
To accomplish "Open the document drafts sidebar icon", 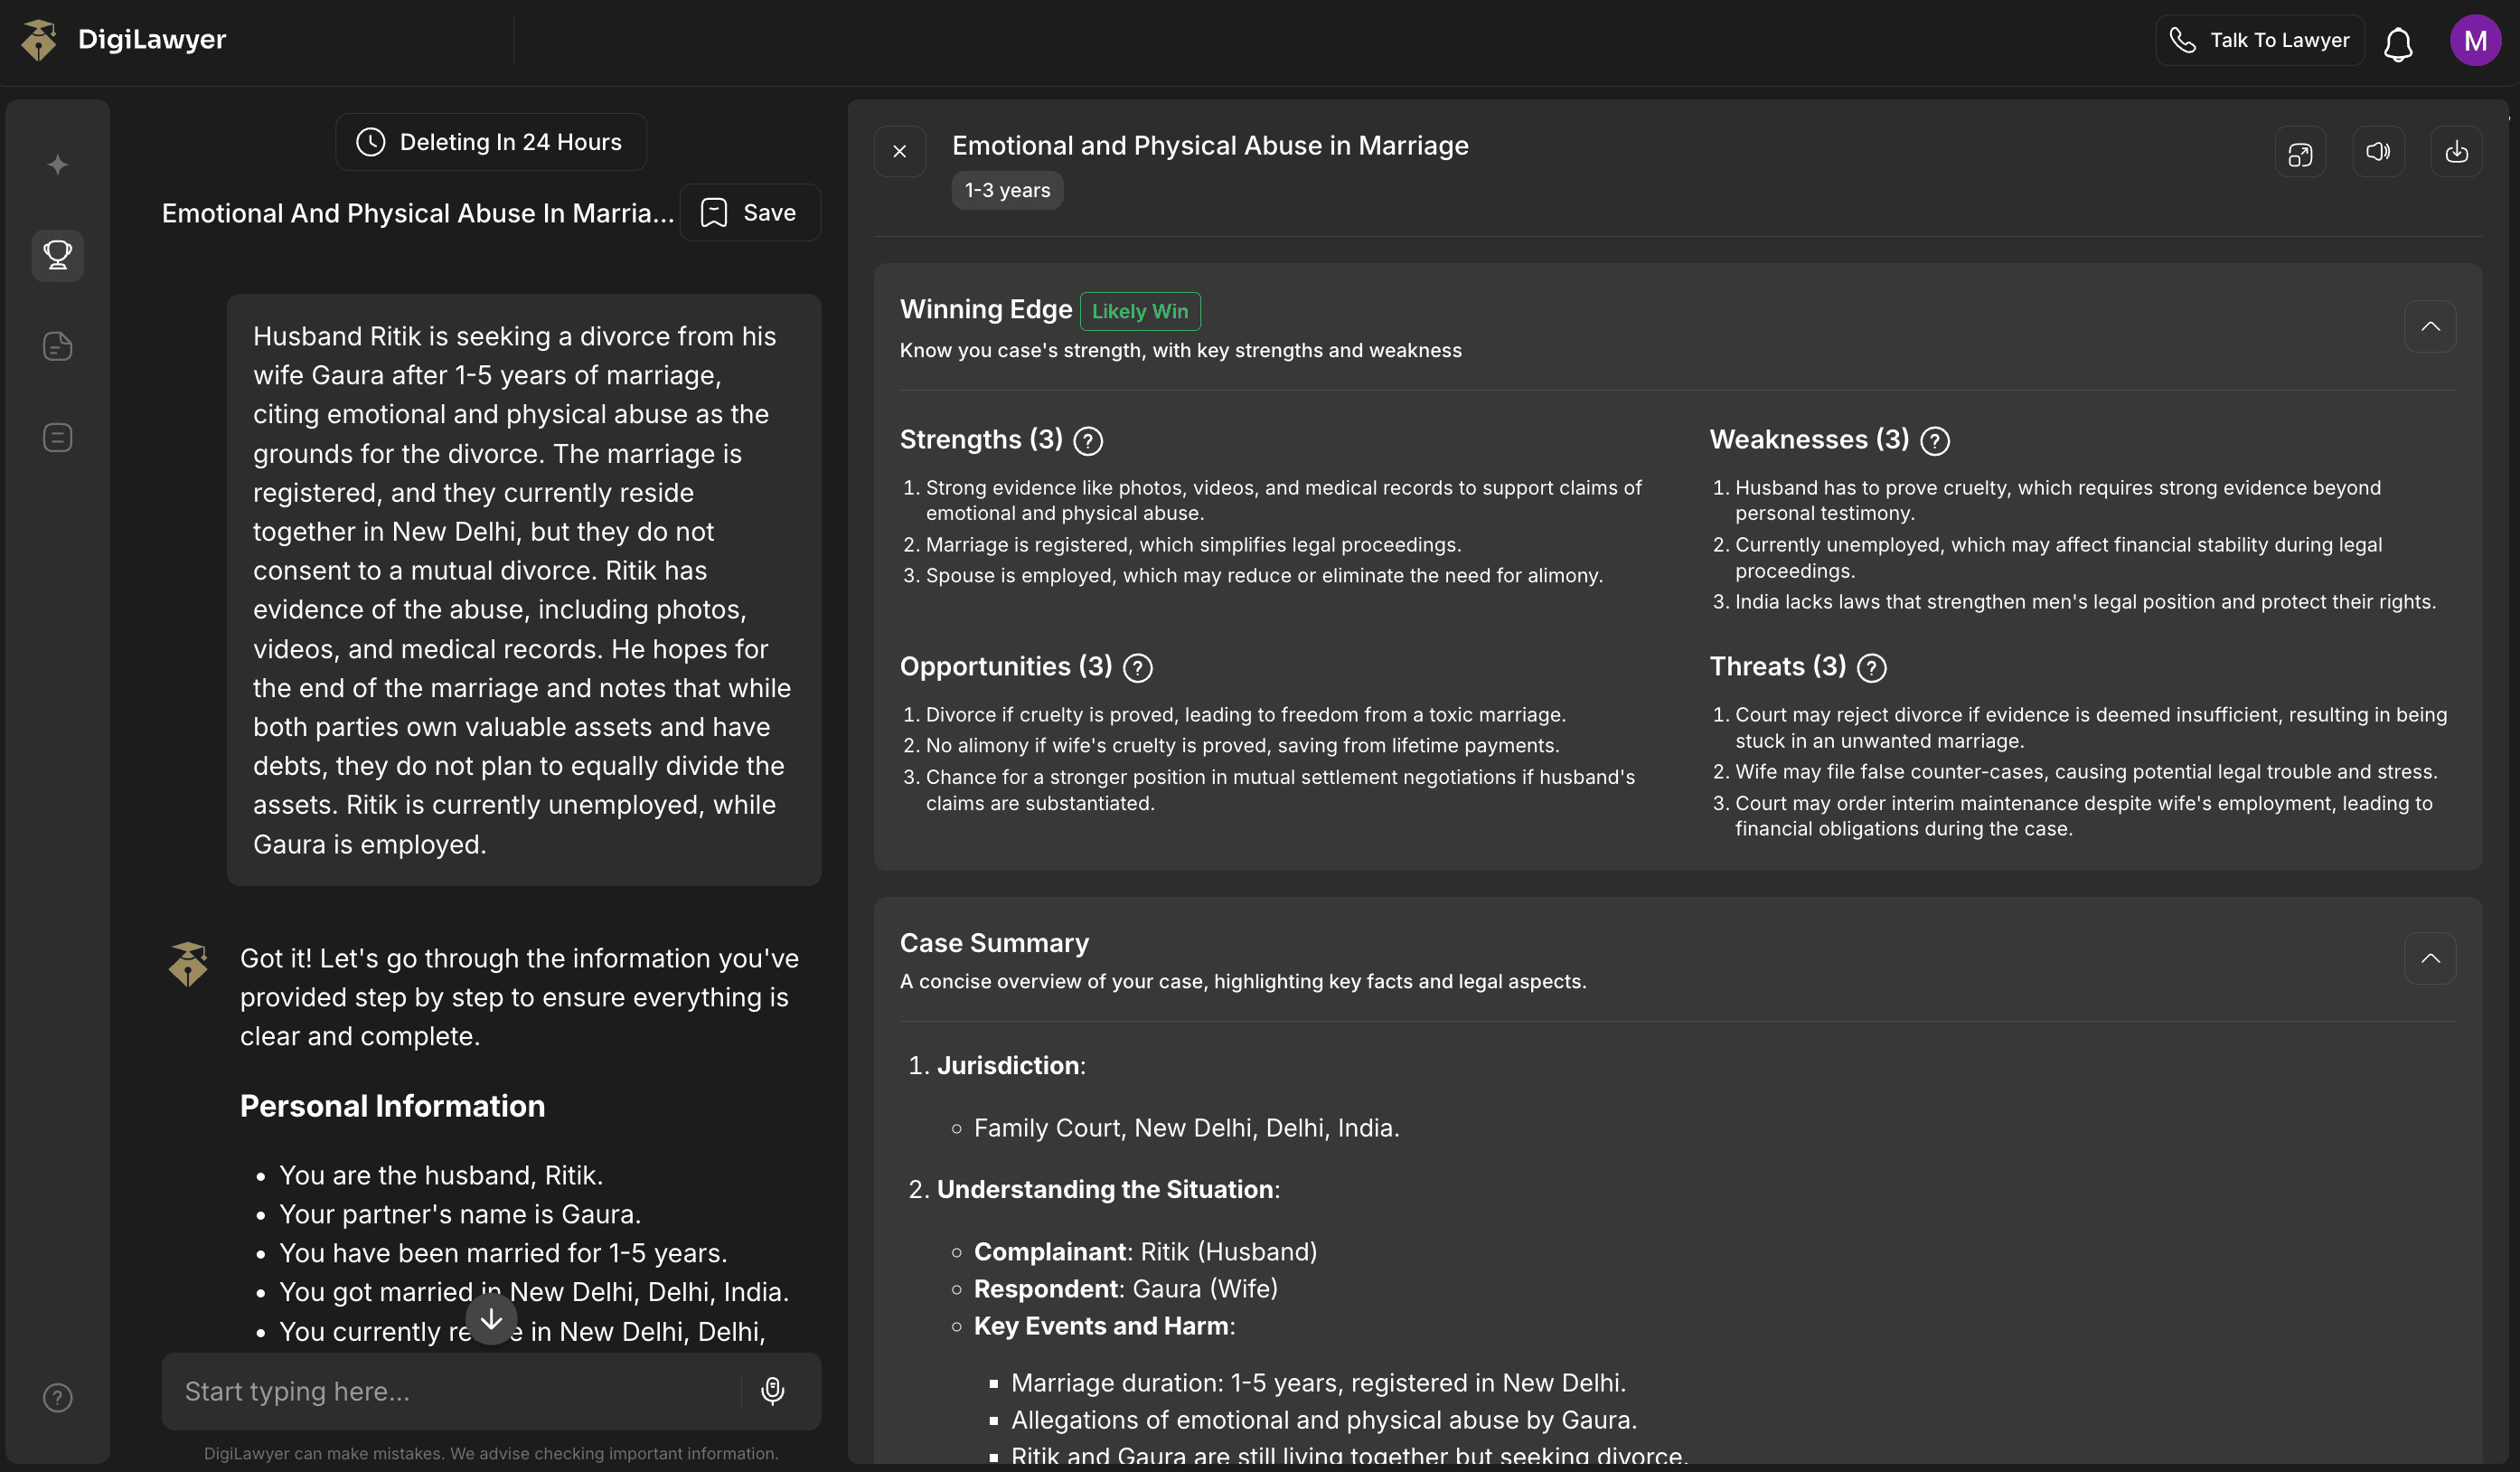I will [x=58, y=346].
